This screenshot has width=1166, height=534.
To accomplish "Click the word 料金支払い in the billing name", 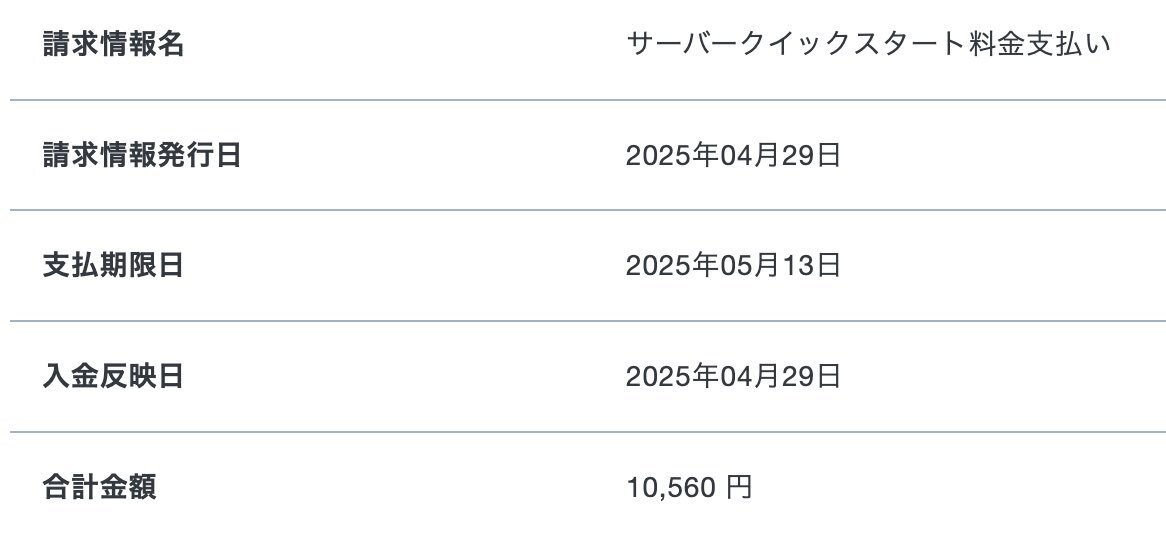I will (1040, 45).
